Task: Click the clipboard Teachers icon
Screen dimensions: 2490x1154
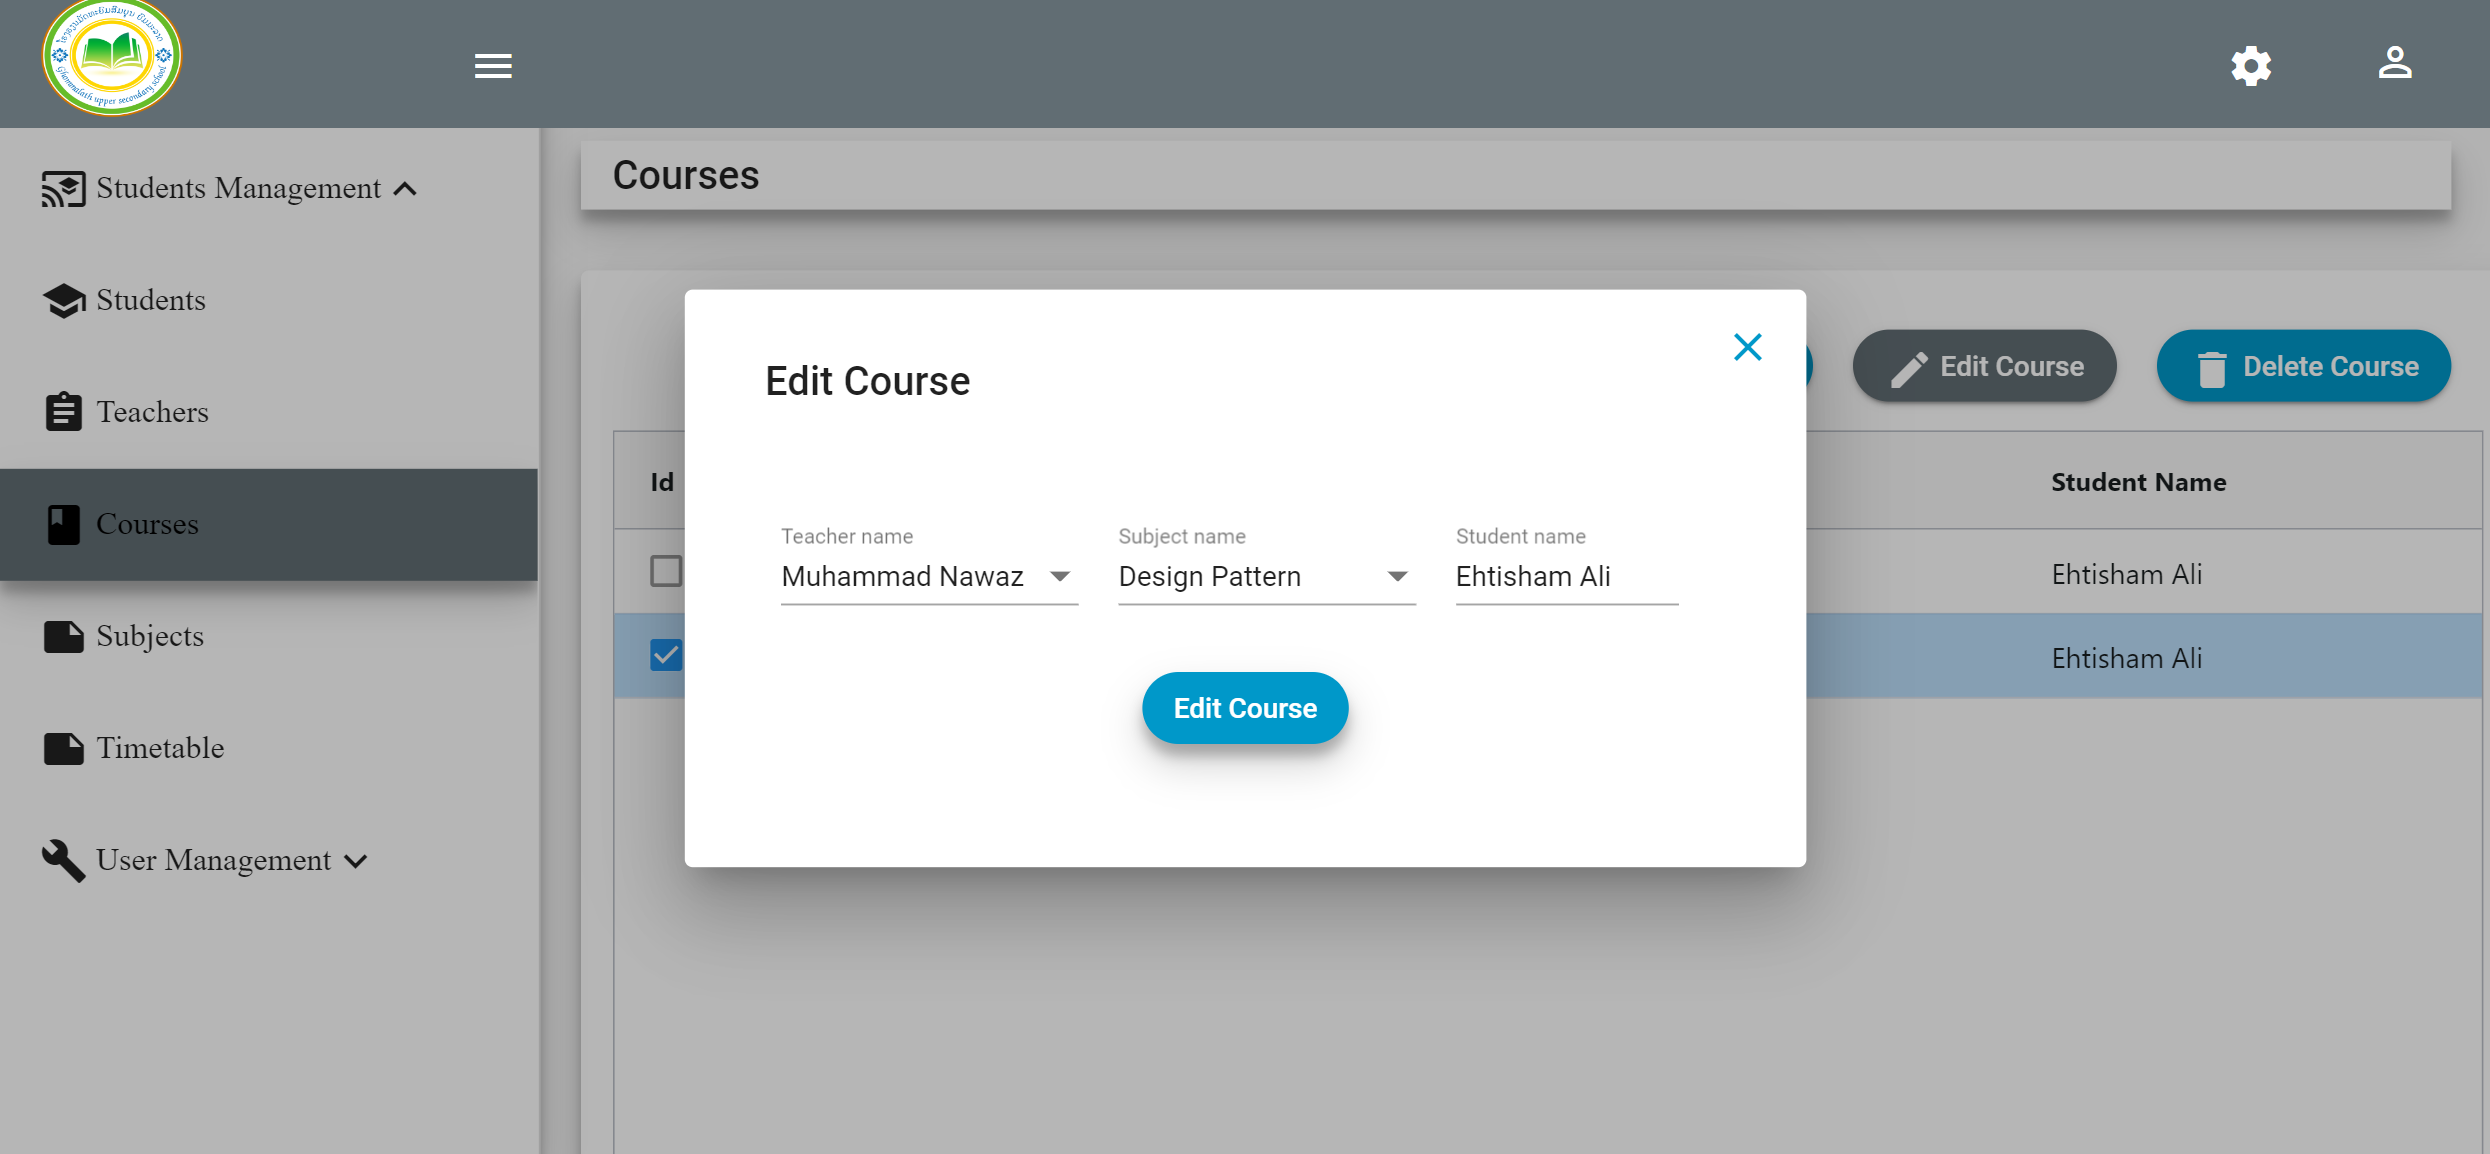Action: click(x=64, y=412)
